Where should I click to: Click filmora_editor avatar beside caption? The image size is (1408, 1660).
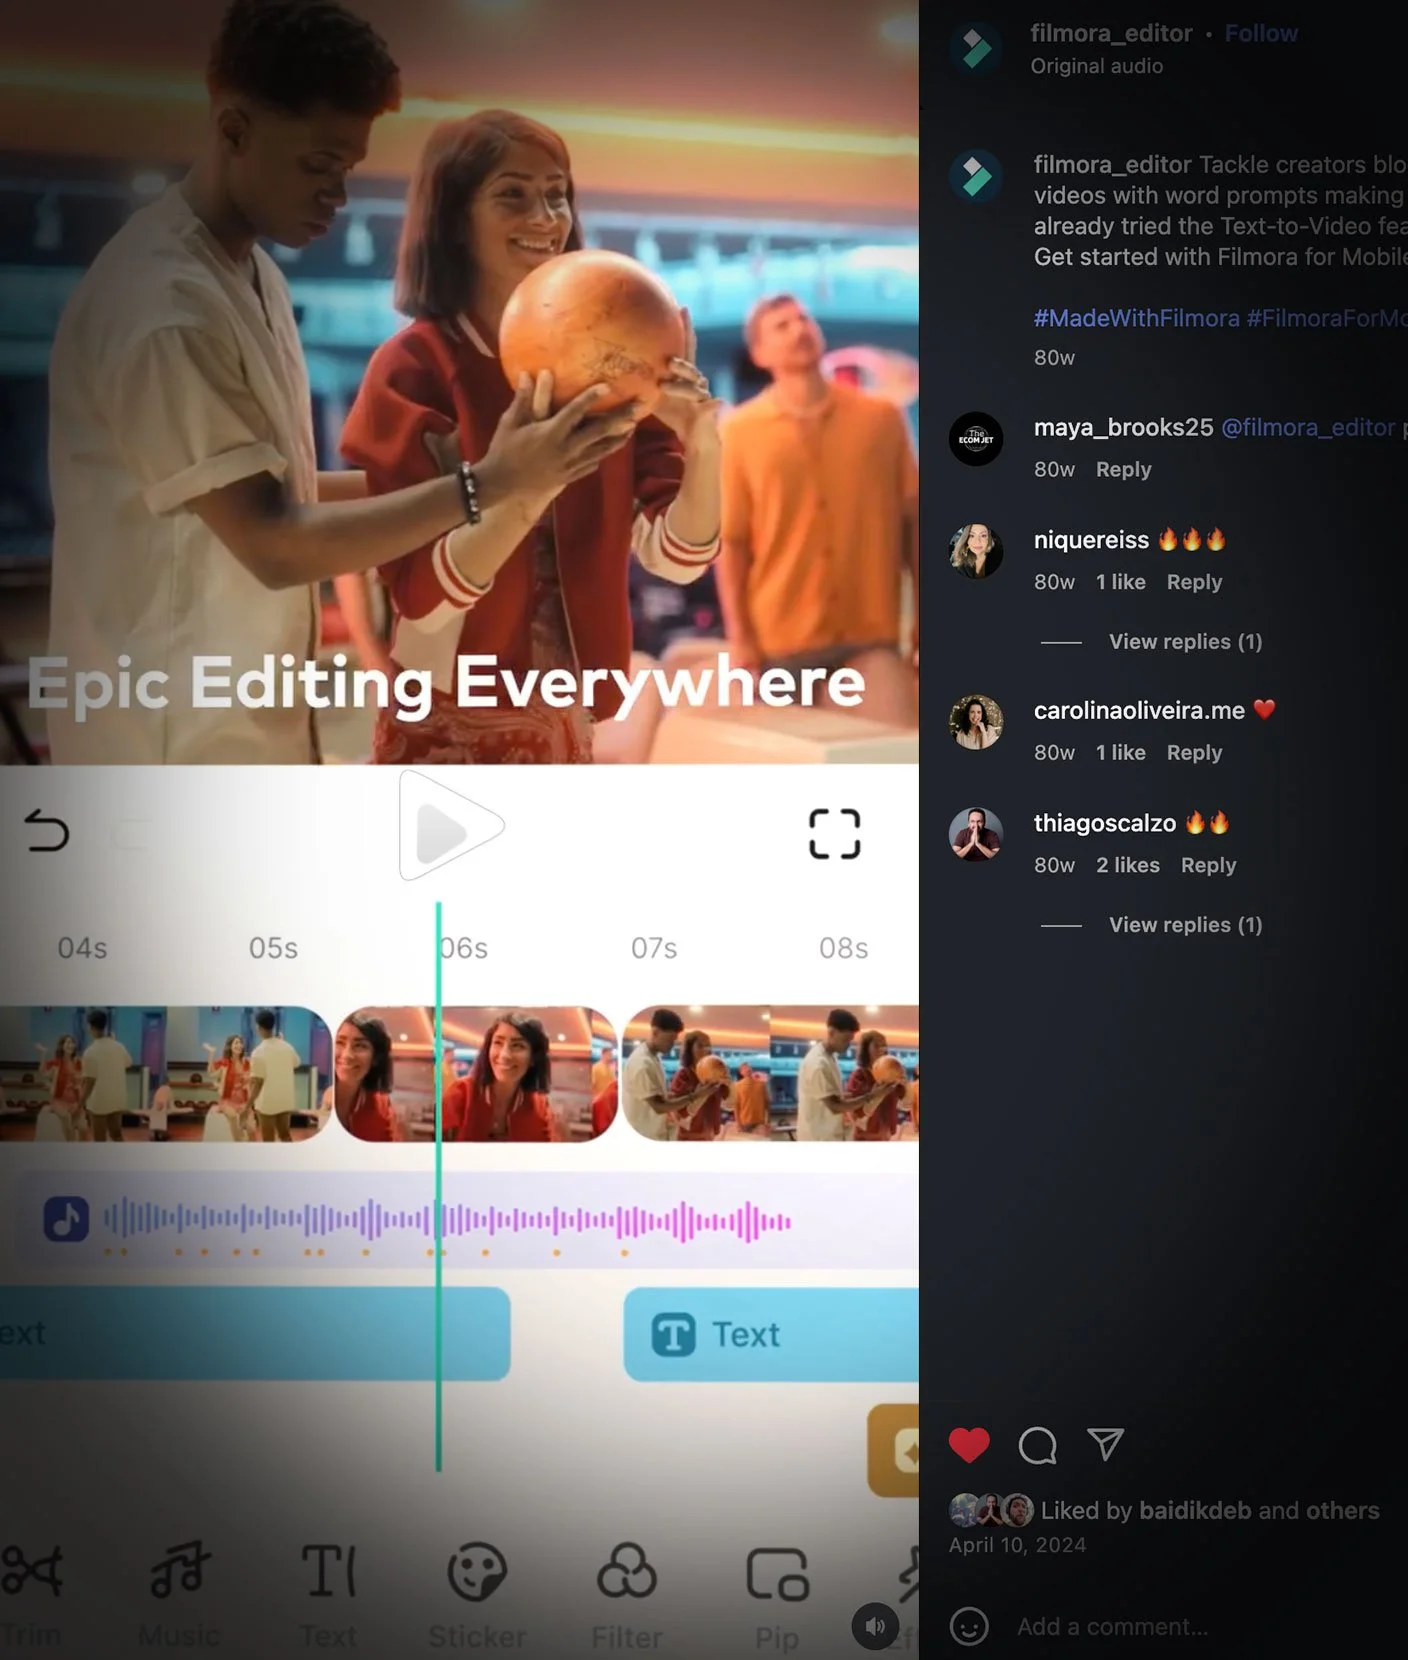976,177
